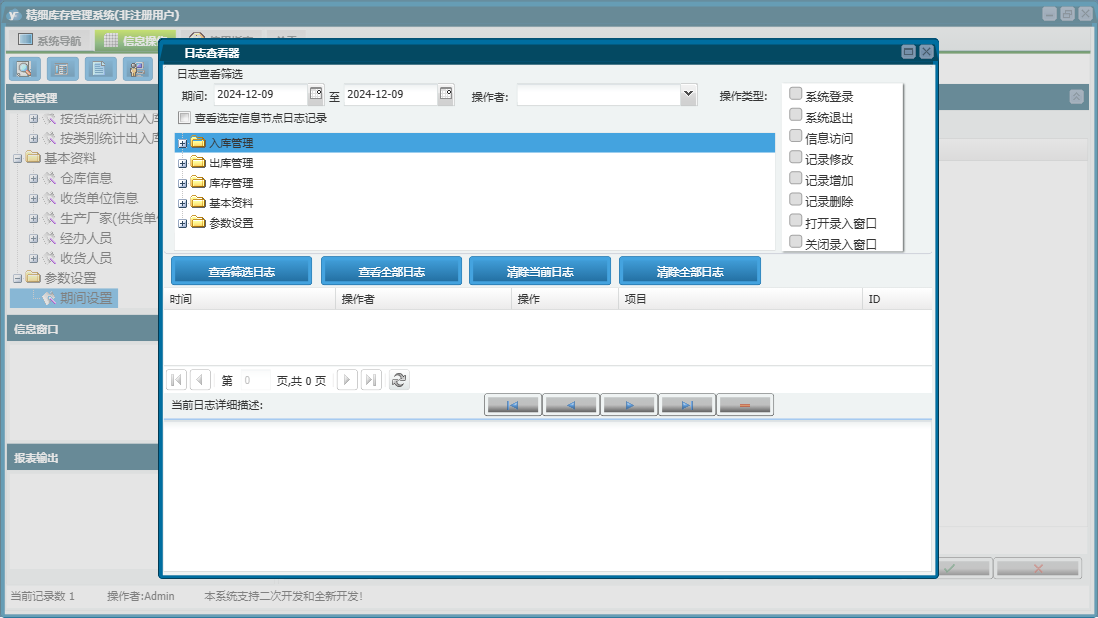Image resolution: width=1098 pixels, height=618 pixels.
Task: Go to first page of log table
Action: tap(176, 380)
